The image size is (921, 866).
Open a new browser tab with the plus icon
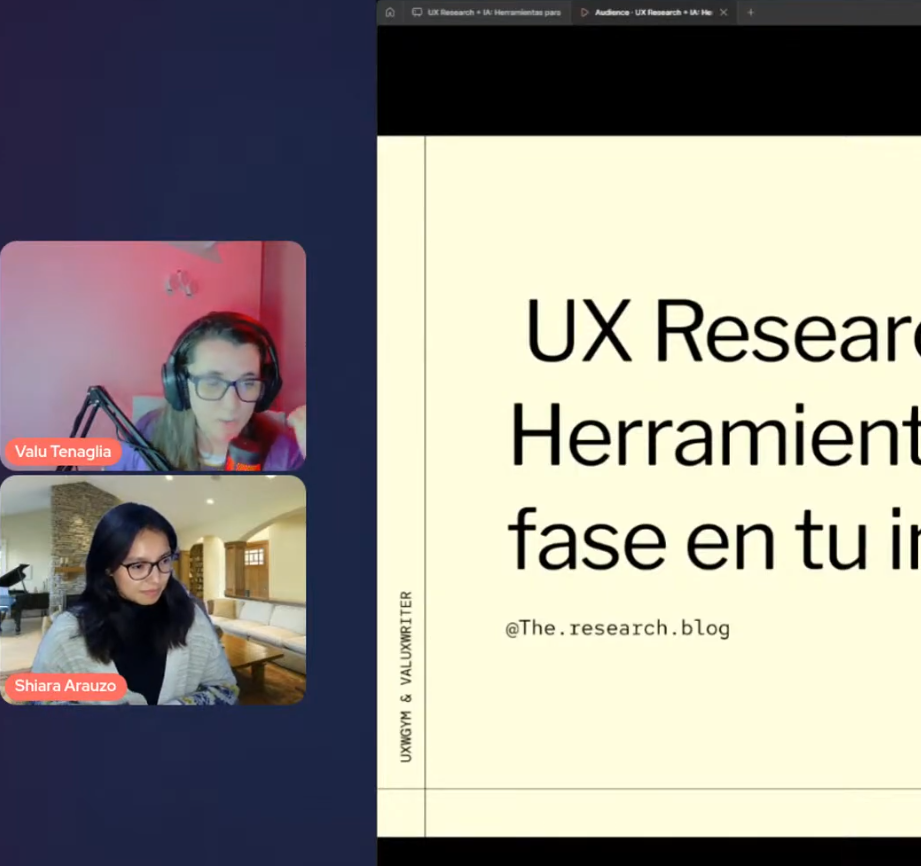pos(748,13)
